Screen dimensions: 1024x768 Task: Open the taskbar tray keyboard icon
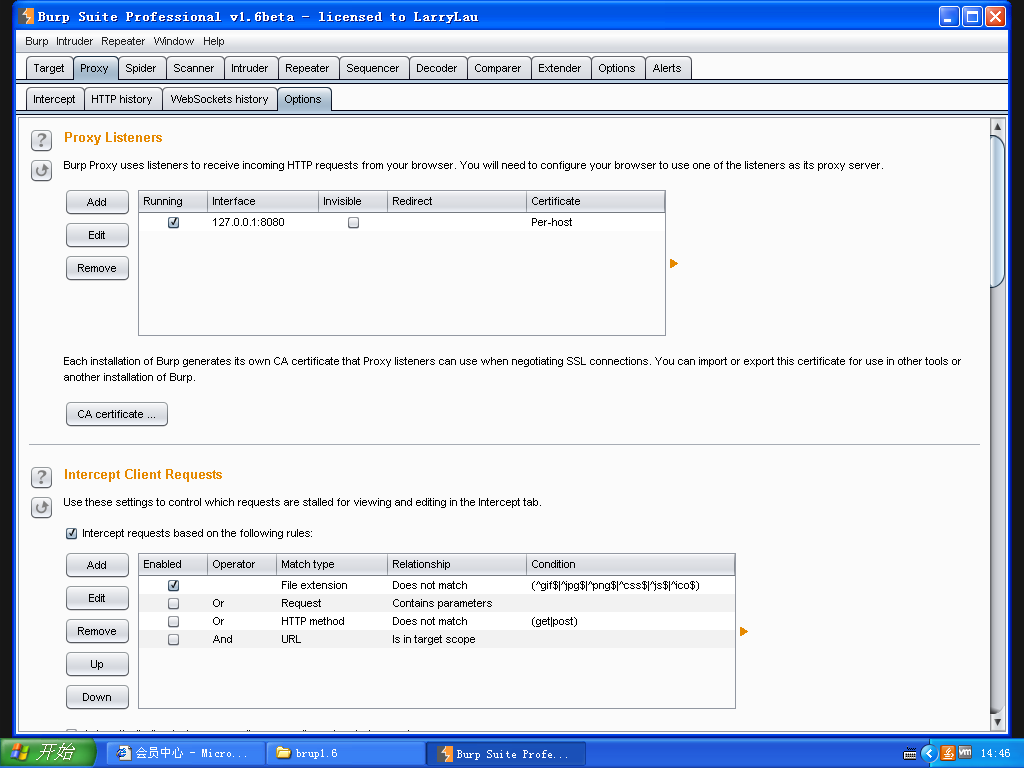pos(910,754)
